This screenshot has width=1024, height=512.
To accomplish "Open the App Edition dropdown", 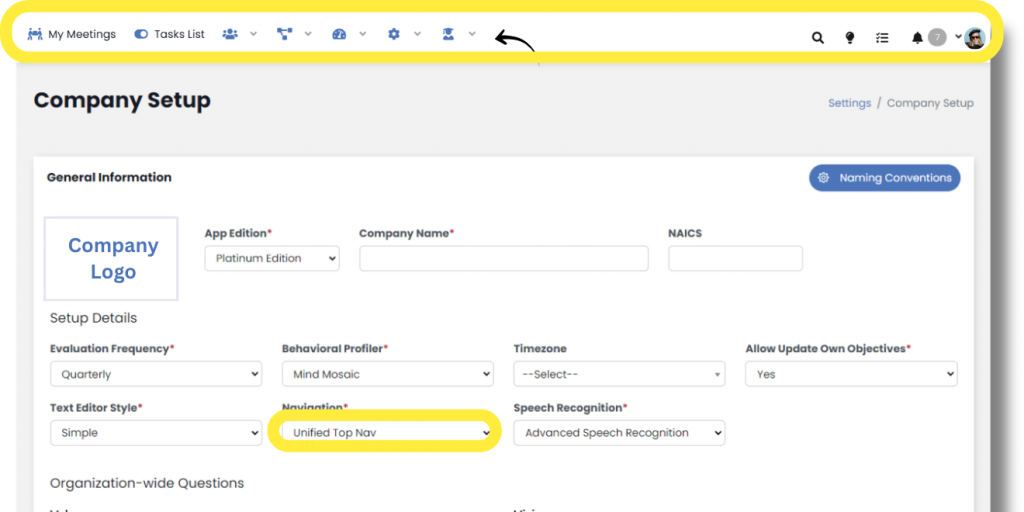I will tap(272, 258).
